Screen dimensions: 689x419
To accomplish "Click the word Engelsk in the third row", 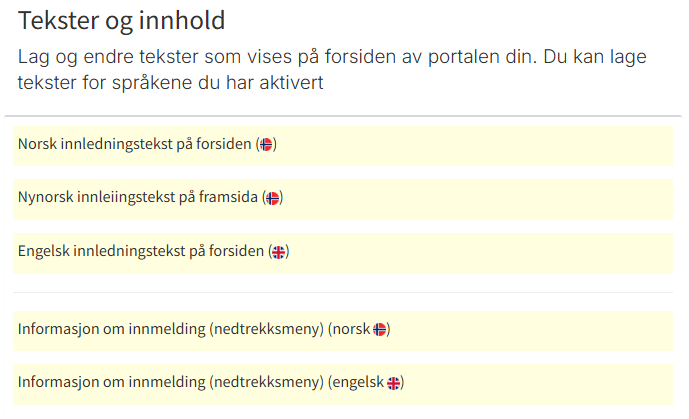I will pos(42,252).
